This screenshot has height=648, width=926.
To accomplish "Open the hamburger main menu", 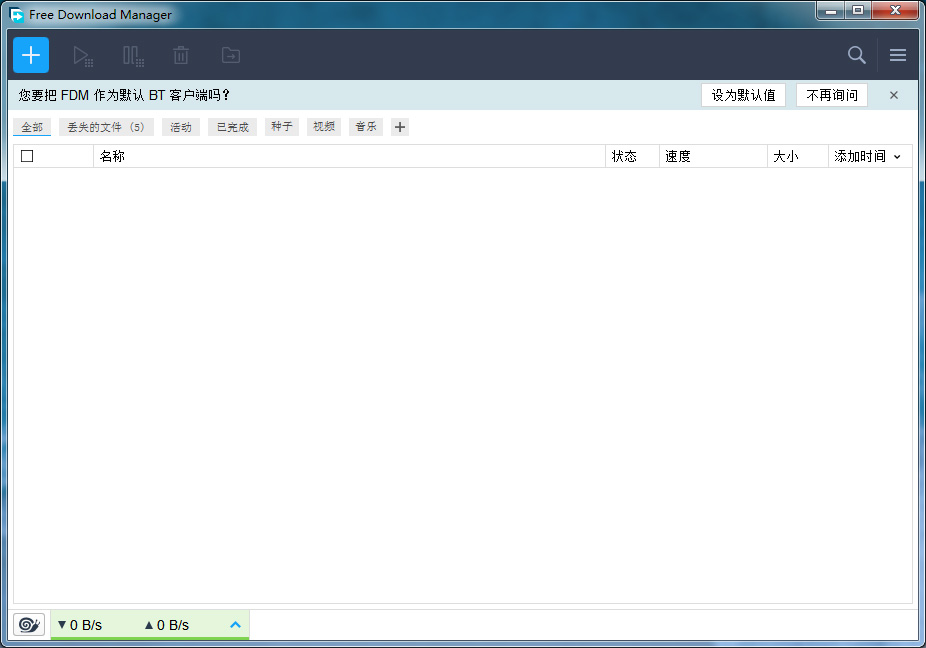I will tap(898, 55).
